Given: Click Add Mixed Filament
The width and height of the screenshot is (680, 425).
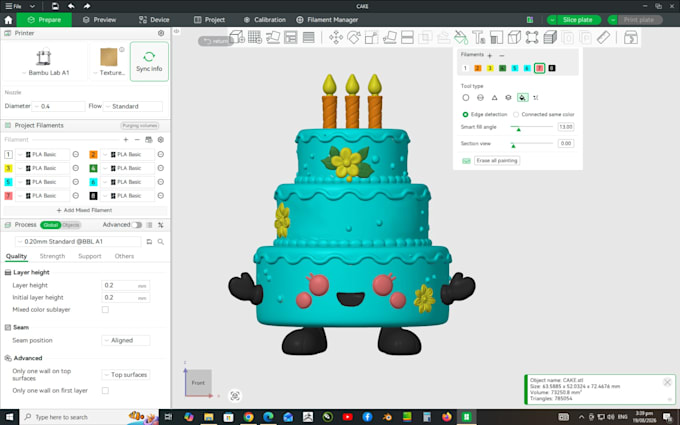Looking at the screenshot, I should (x=84, y=210).
